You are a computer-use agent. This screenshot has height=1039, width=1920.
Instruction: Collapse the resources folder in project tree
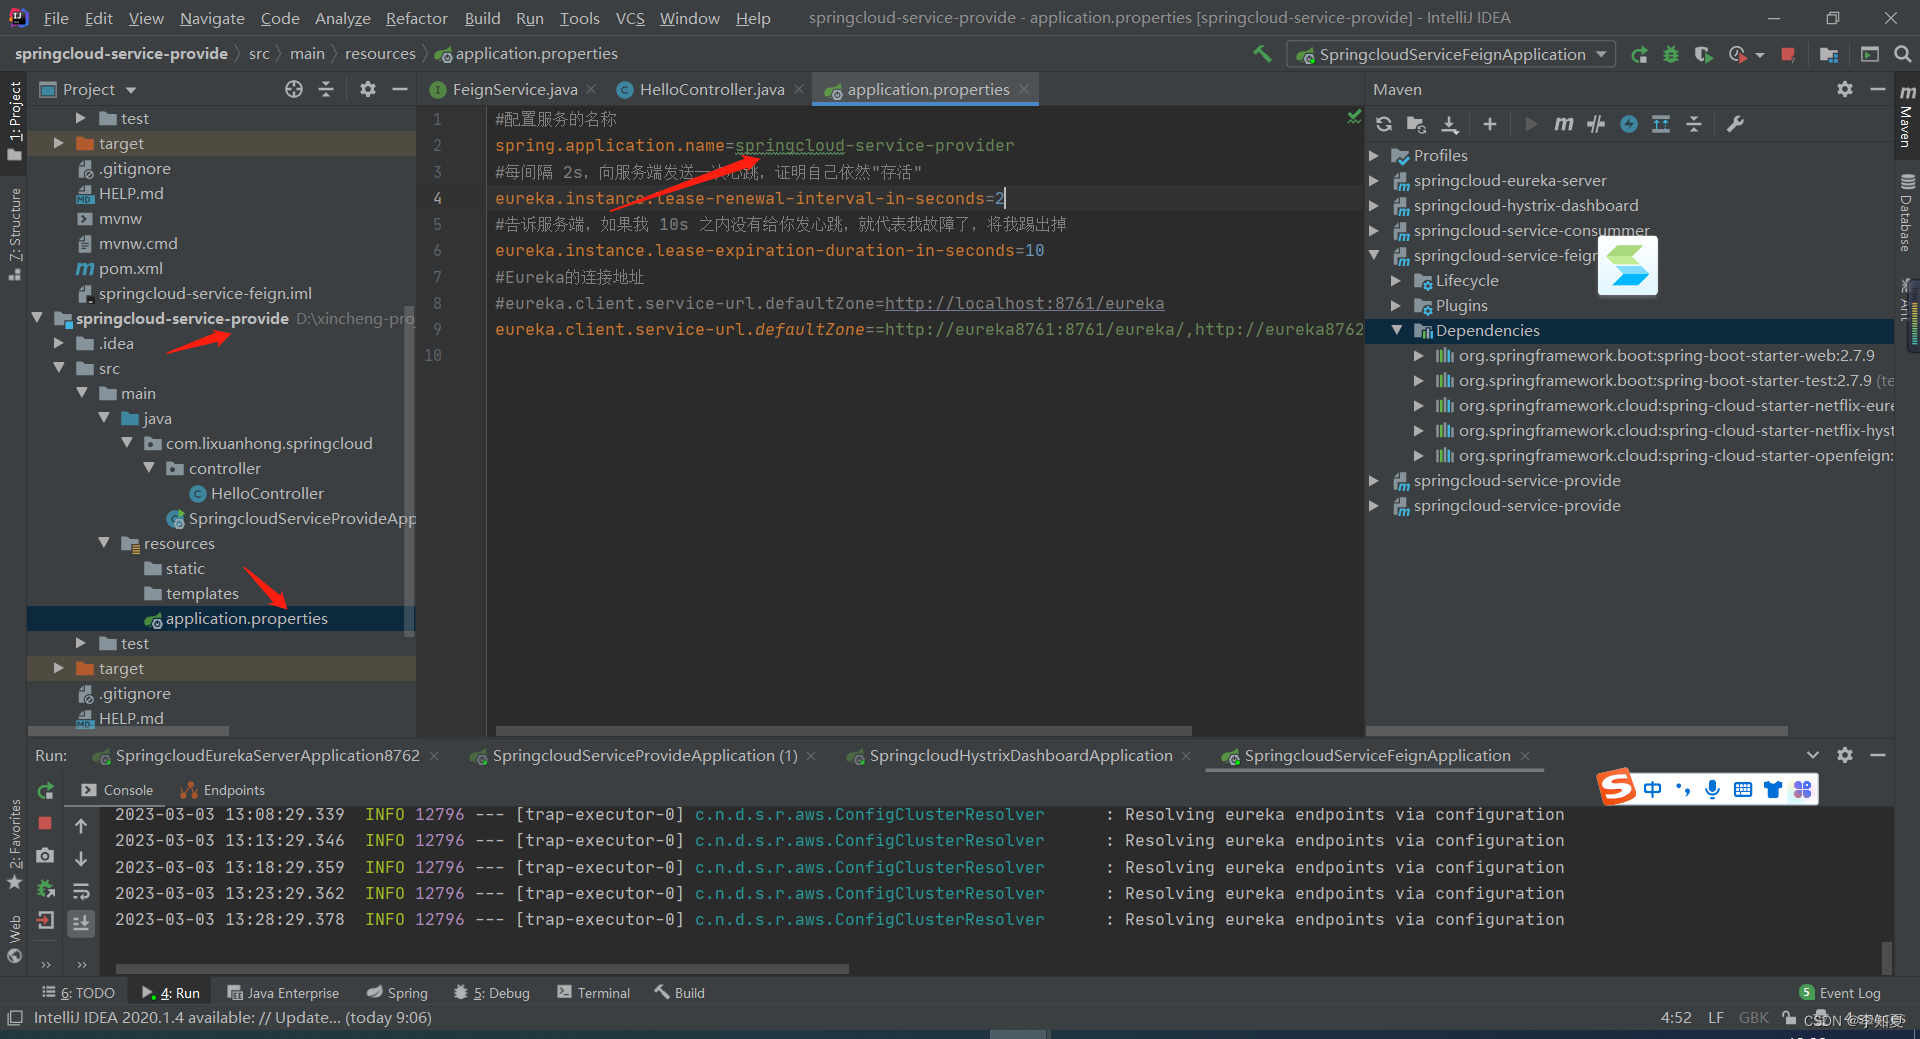pos(104,543)
